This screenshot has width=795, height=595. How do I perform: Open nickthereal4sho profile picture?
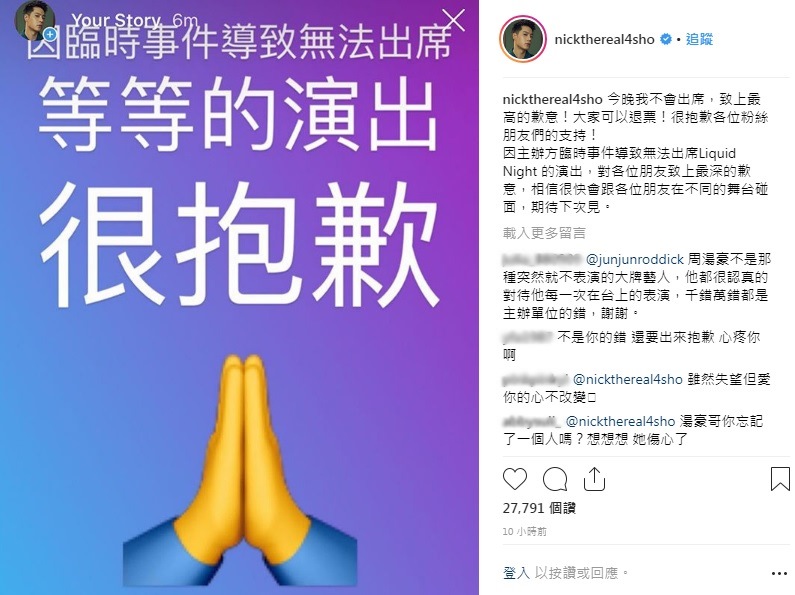[x=523, y=39]
